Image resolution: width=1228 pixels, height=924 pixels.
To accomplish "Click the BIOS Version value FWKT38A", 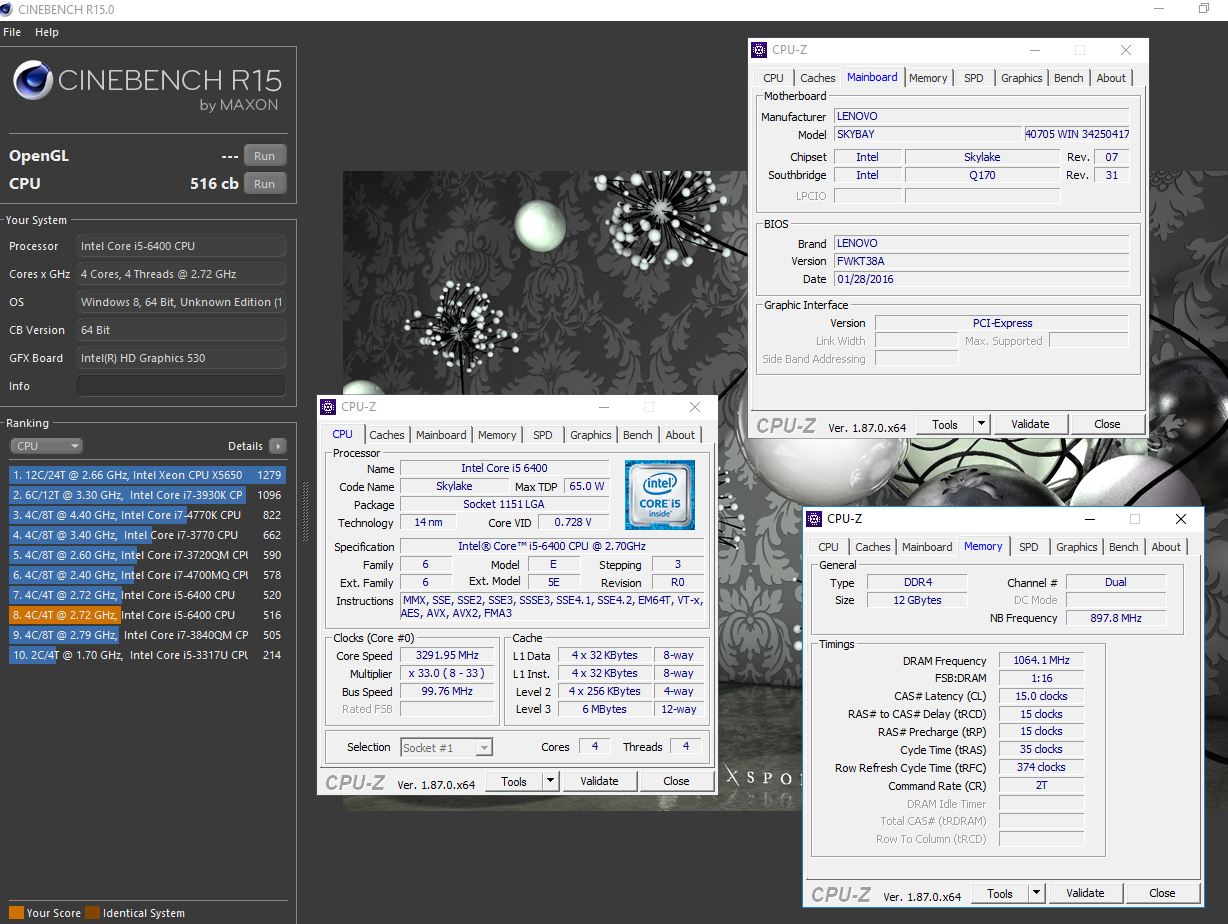I will coord(982,261).
